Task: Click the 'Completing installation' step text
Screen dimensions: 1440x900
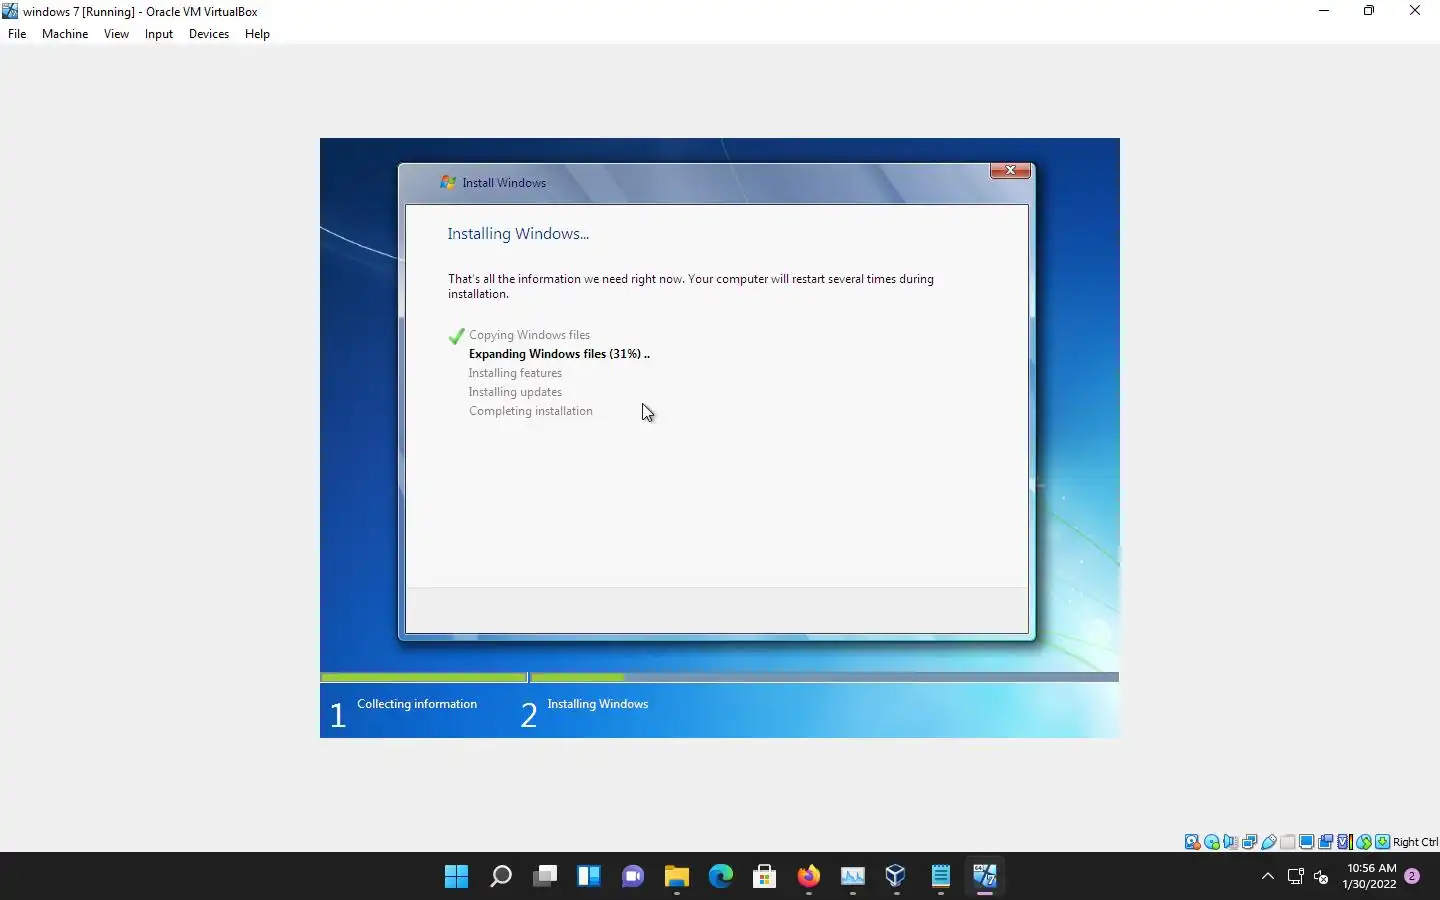Action: coord(530,411)
